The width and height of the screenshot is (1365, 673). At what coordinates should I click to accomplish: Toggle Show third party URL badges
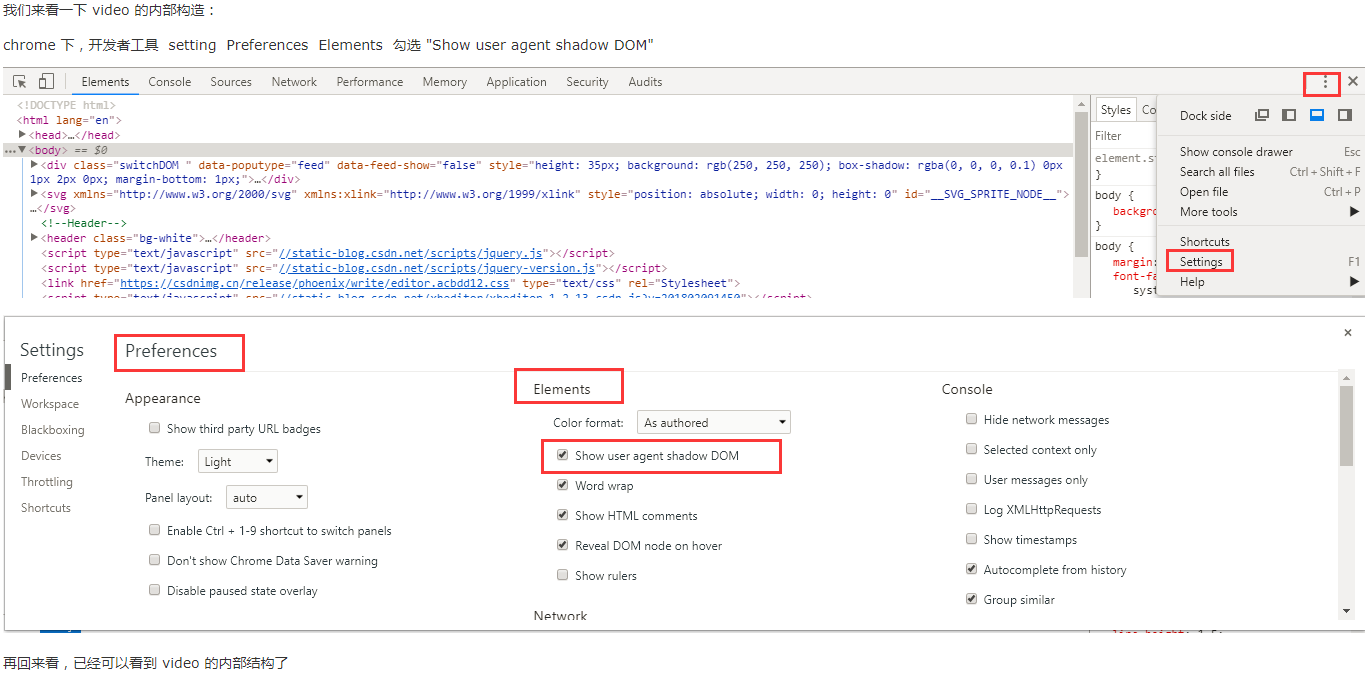coord(155,428)
